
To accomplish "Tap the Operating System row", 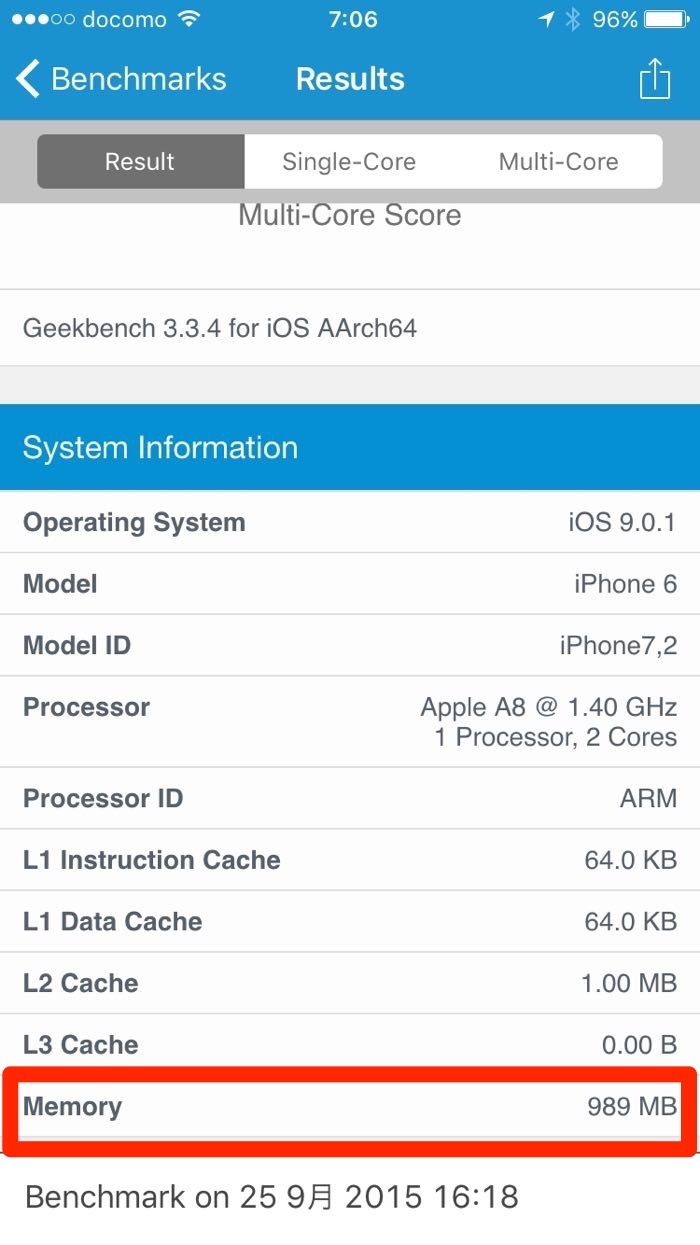I will 350,523.
